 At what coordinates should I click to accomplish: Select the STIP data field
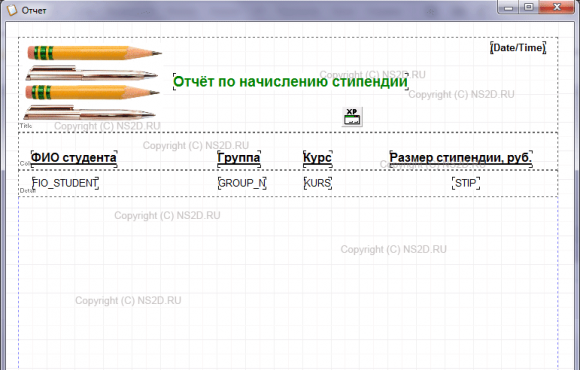coord(466,183)
